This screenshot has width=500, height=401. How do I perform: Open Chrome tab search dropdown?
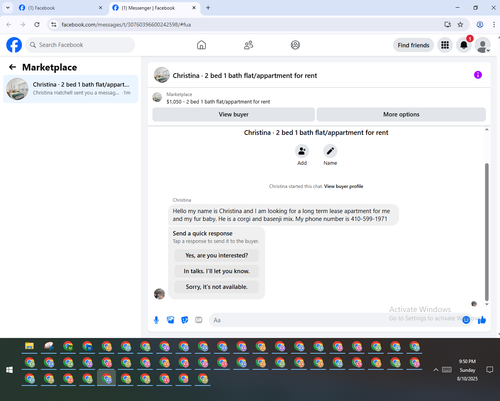[x=8, y=7]
